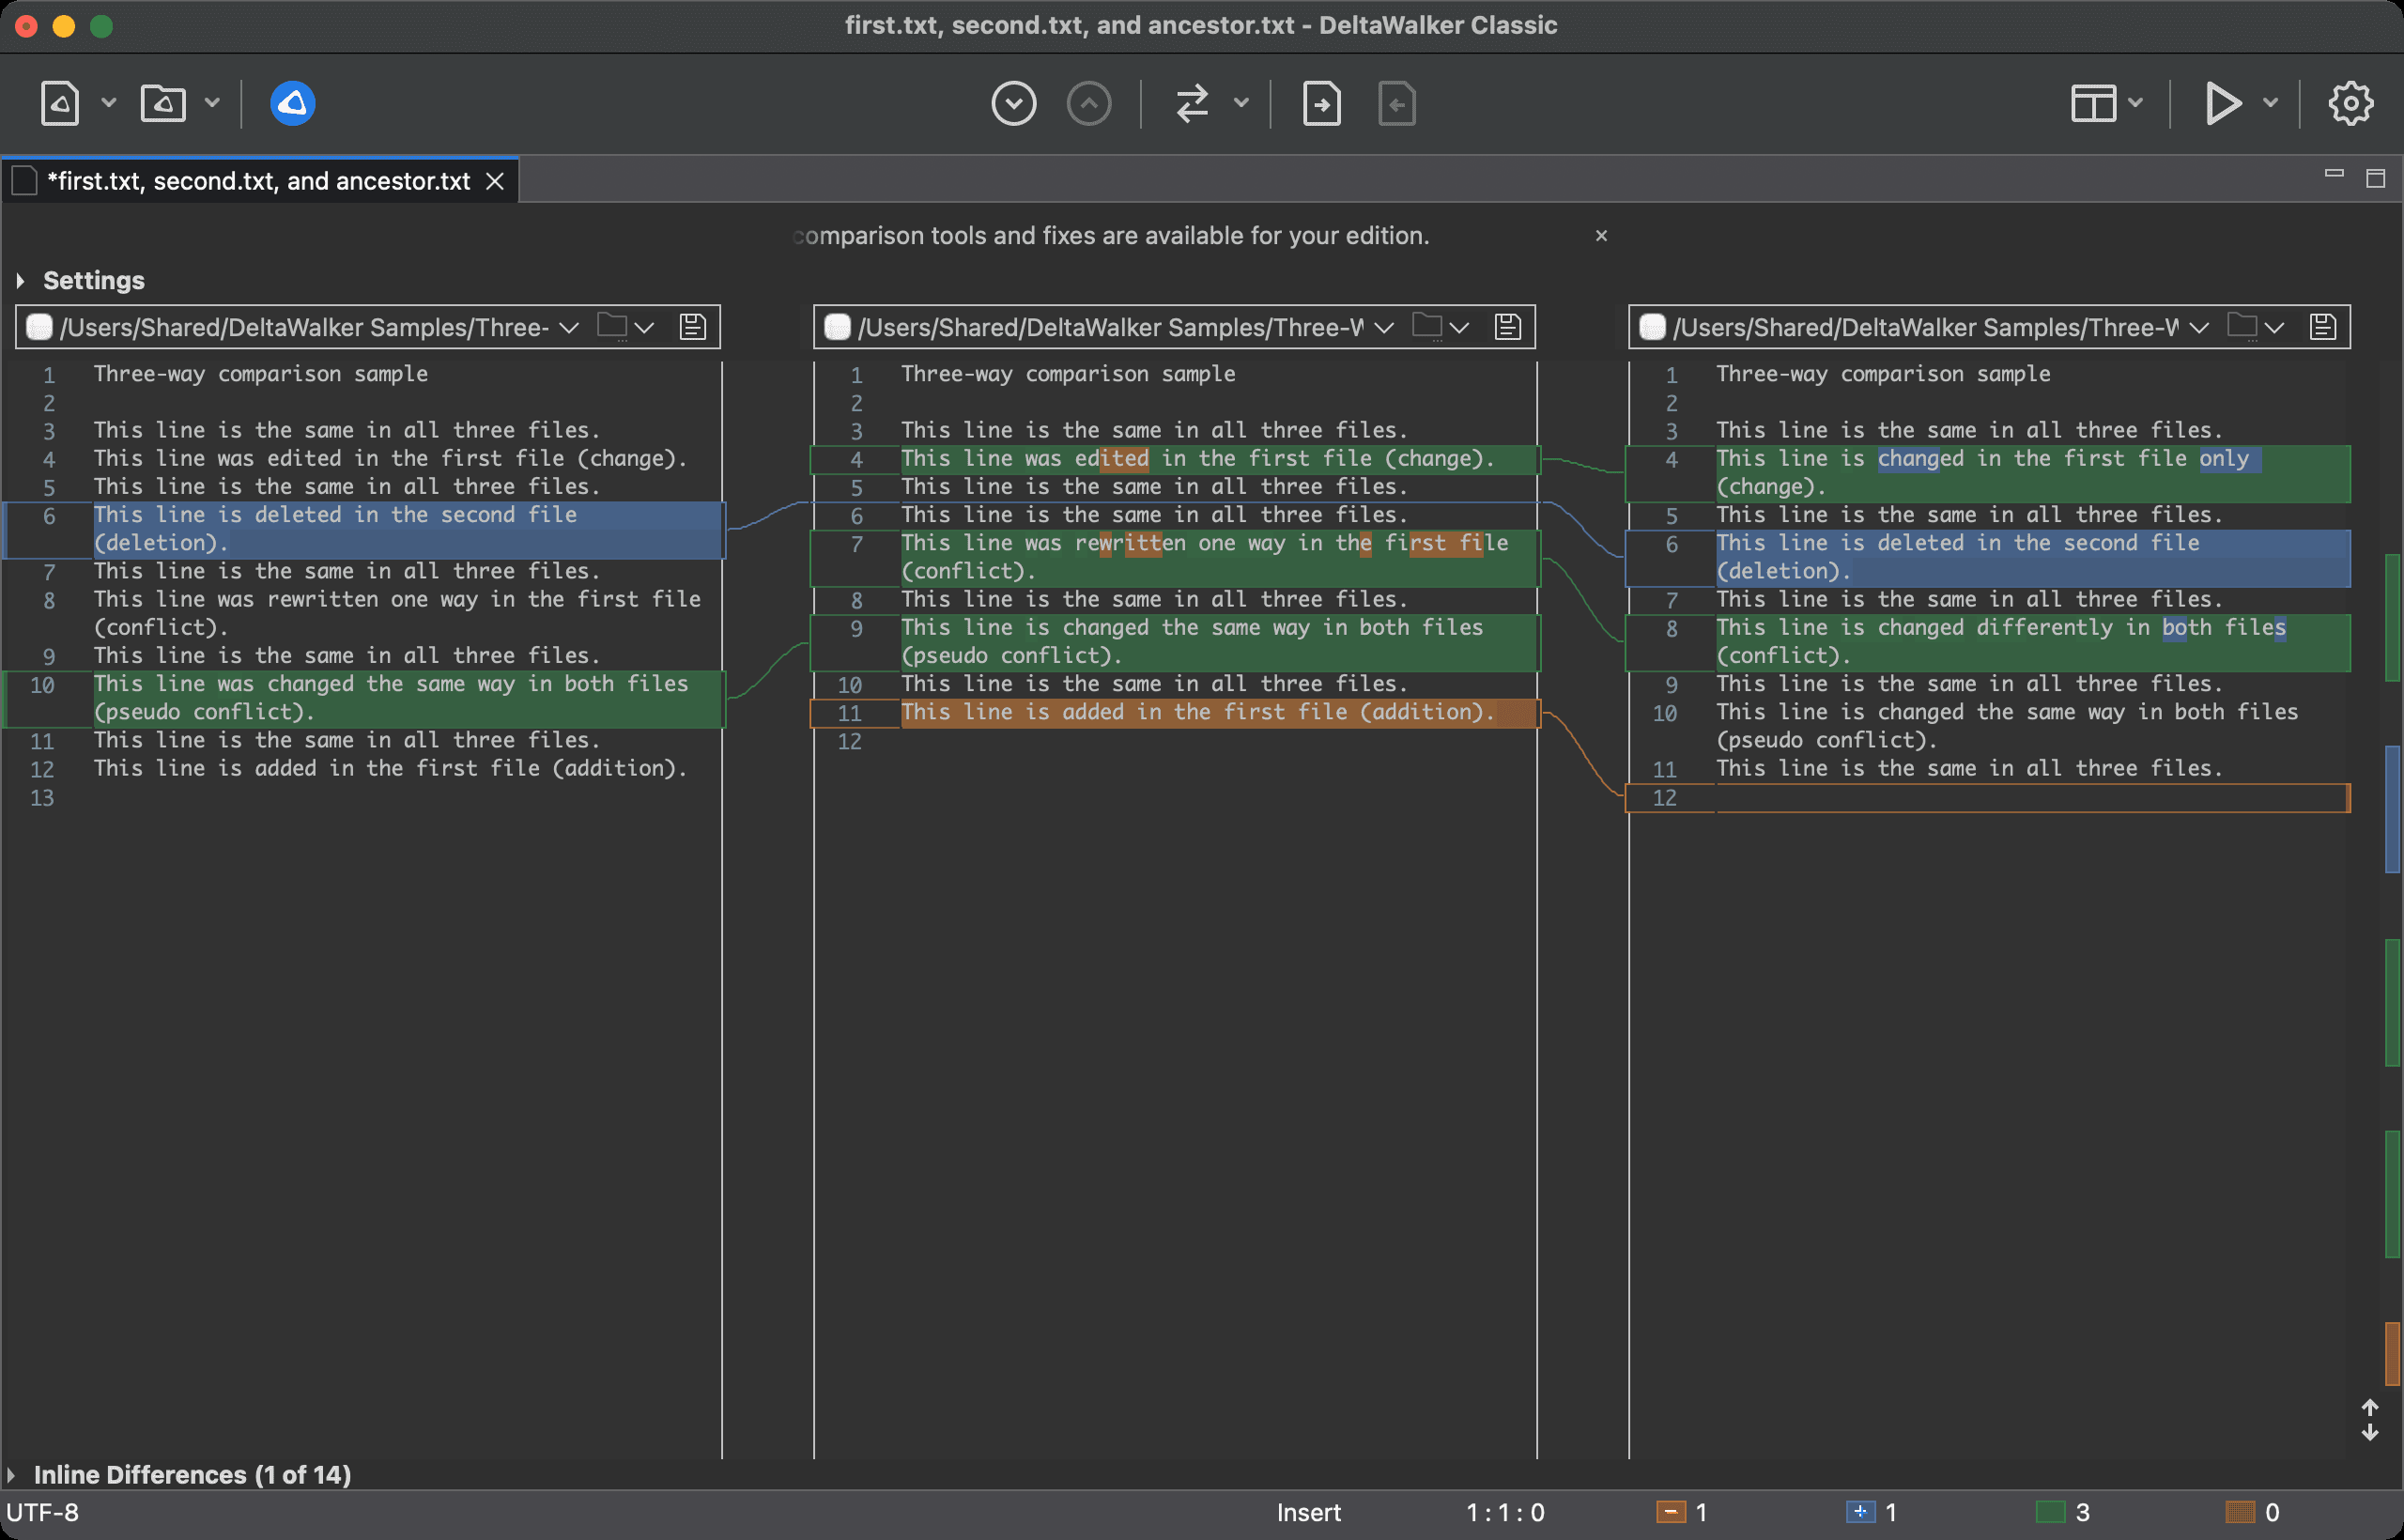Expand the Settings section

tap(20, 281)
